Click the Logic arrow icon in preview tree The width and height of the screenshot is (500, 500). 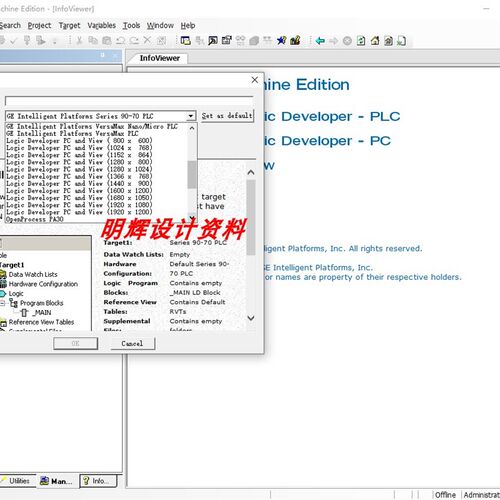(3, 294)
